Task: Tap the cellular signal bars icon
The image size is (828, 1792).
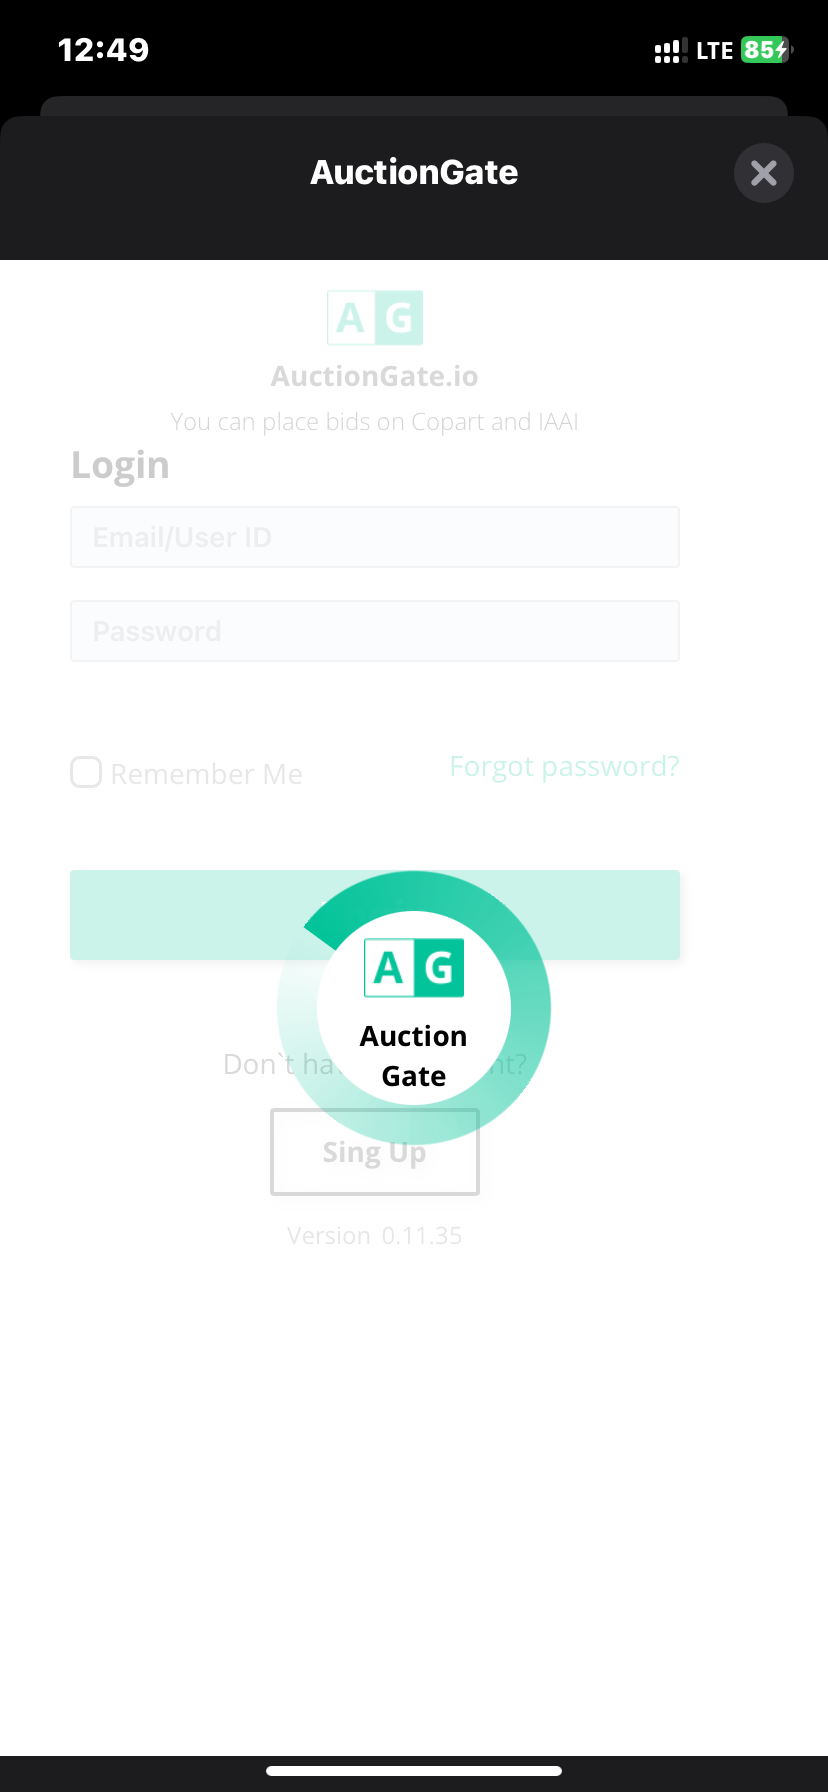Action: [x=669, y=51]
